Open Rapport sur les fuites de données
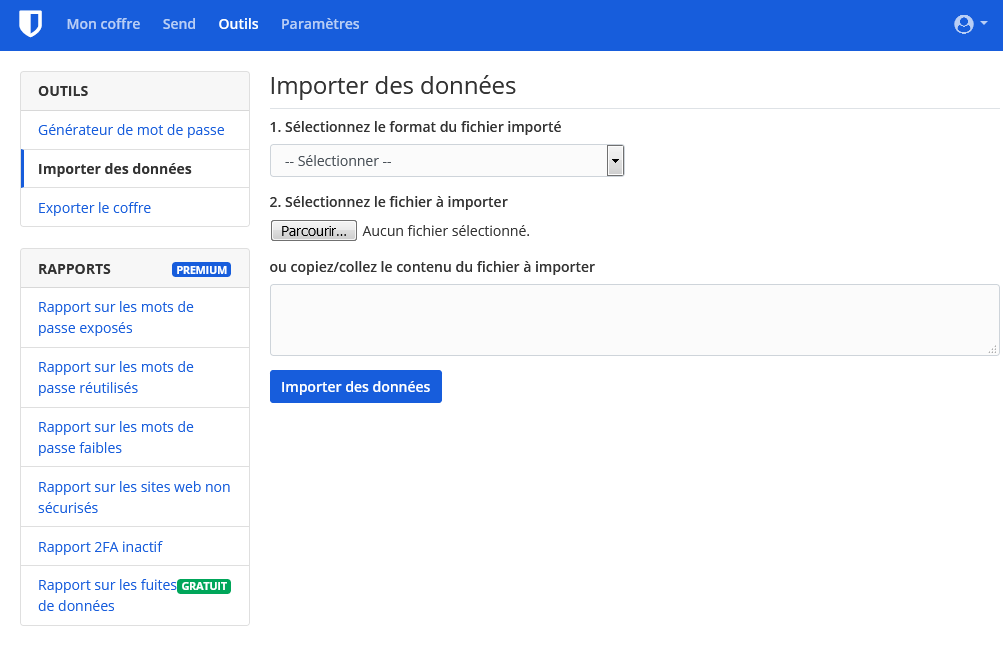The width and height of the screenshot is (1003, 661). [106, 595]
